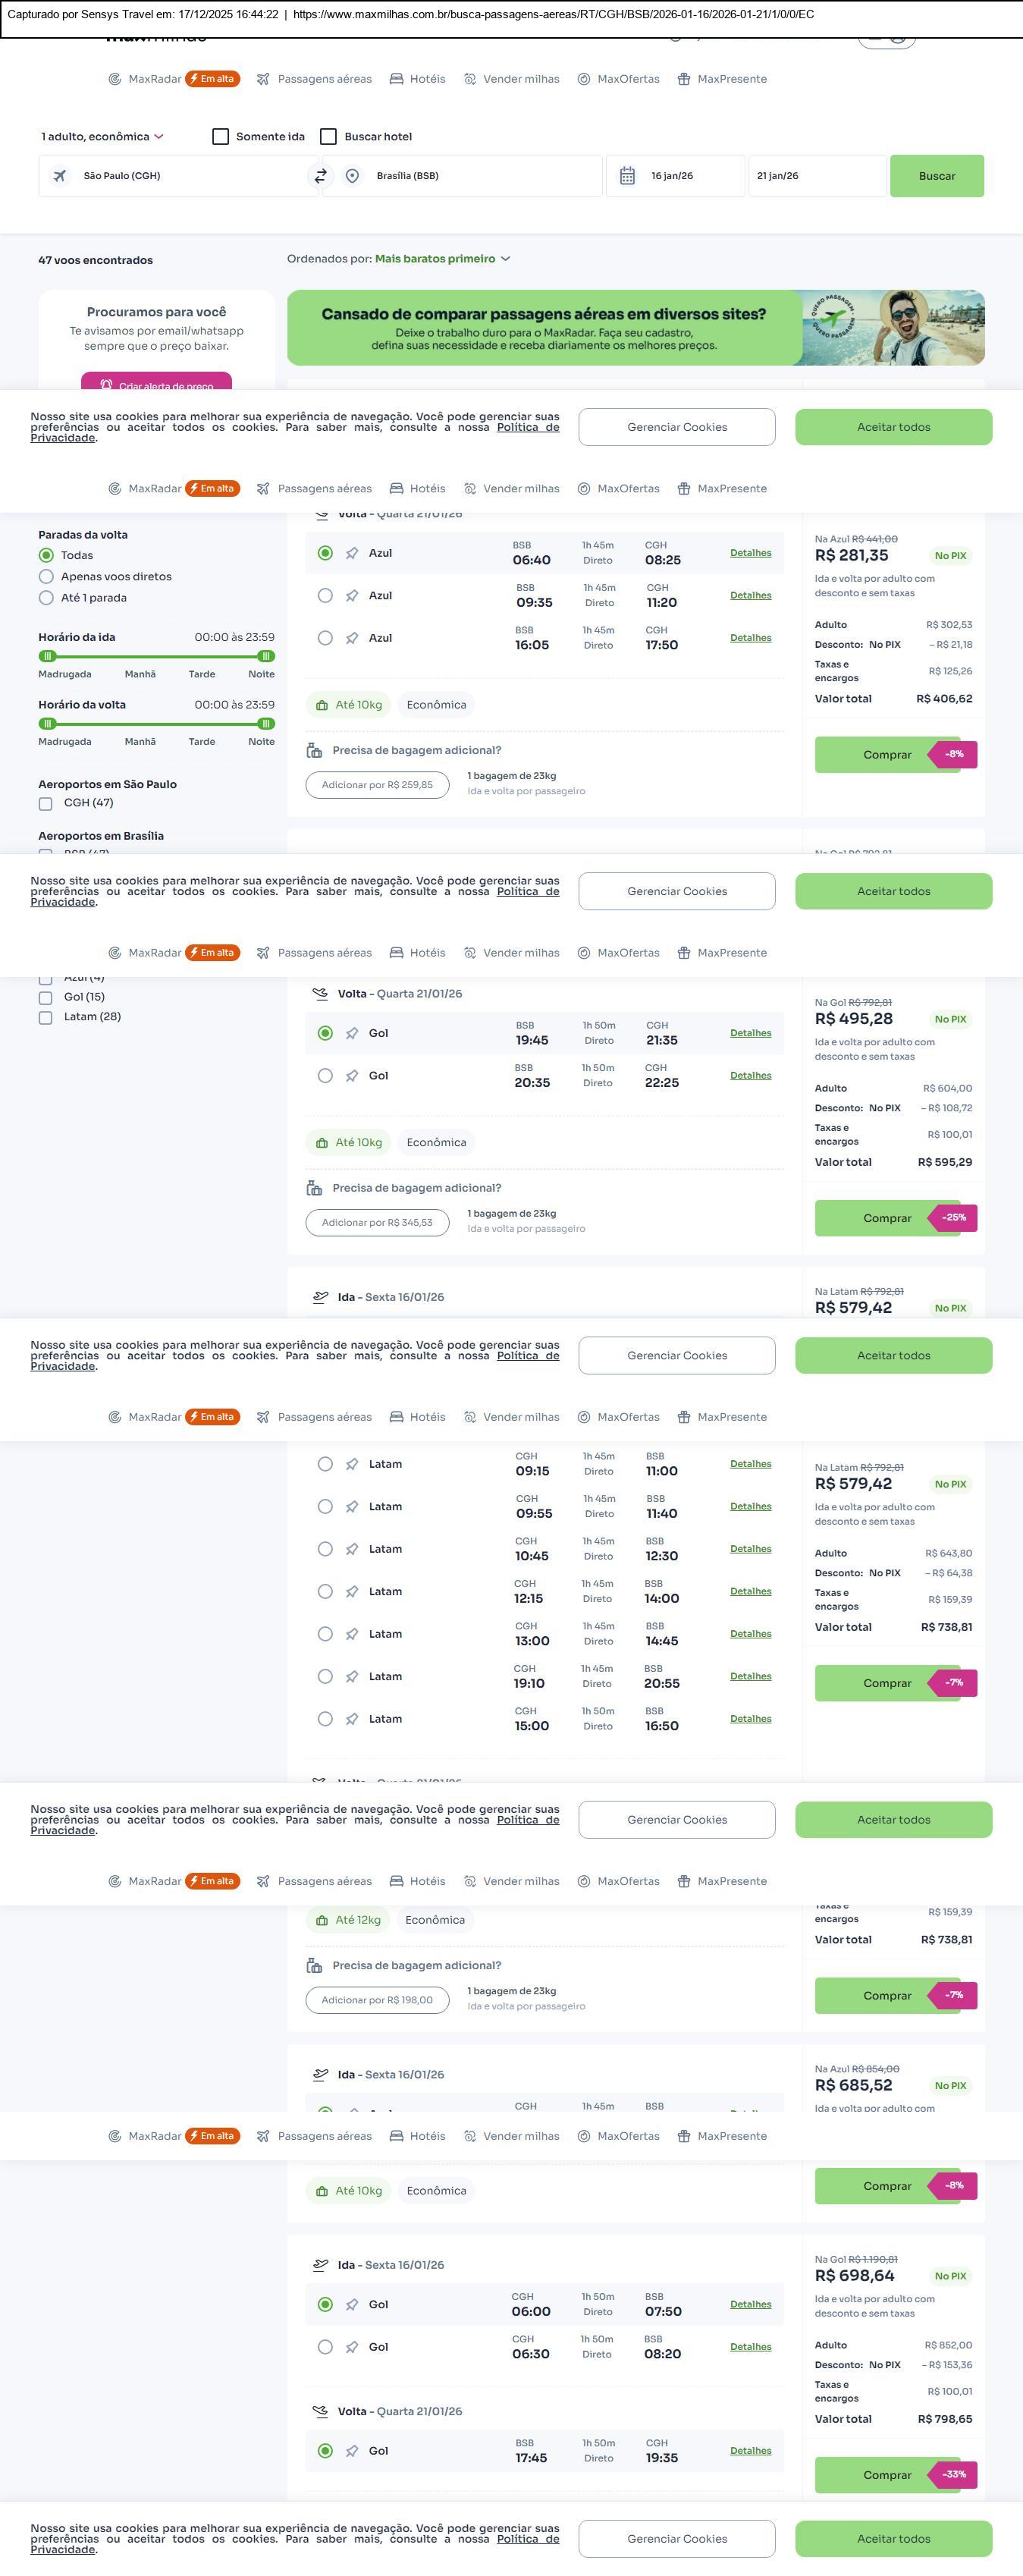Pin the Gol 06:30 outbound flight
The height and width of the screenshot is (2576, 1023).
352,2347
